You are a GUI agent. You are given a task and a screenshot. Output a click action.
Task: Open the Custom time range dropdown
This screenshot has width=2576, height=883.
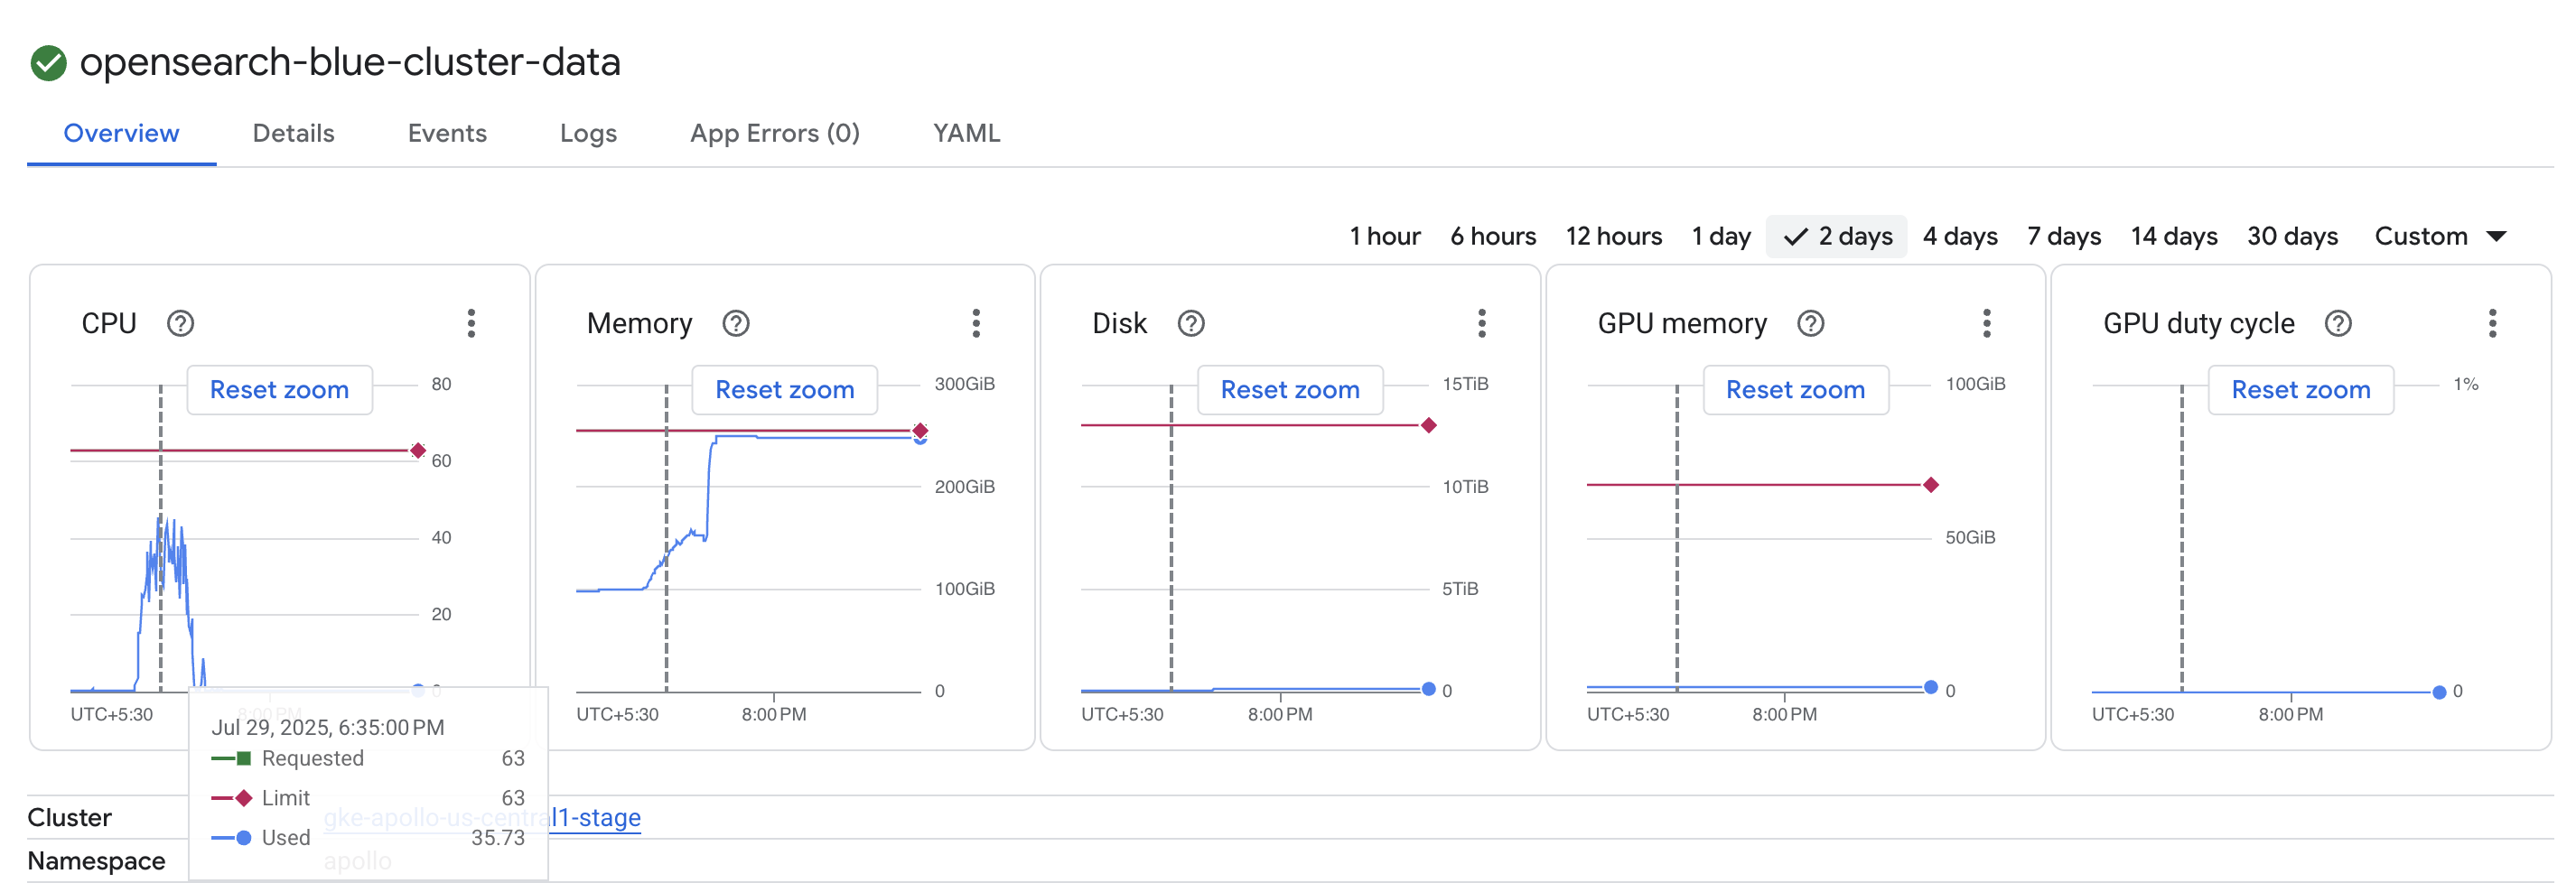2439,237
